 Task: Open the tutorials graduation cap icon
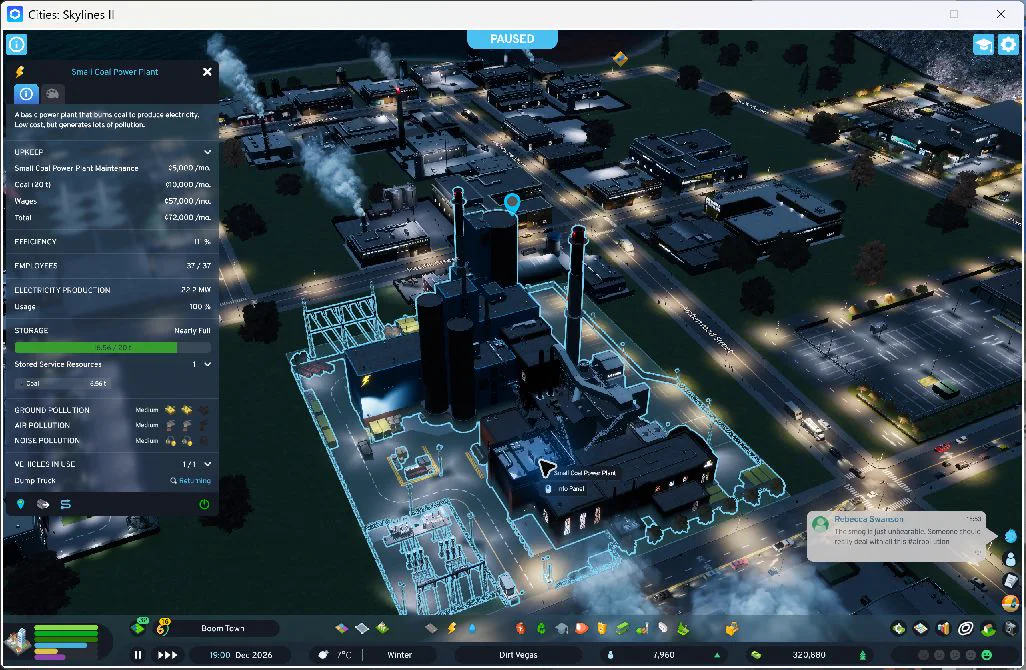983,44
